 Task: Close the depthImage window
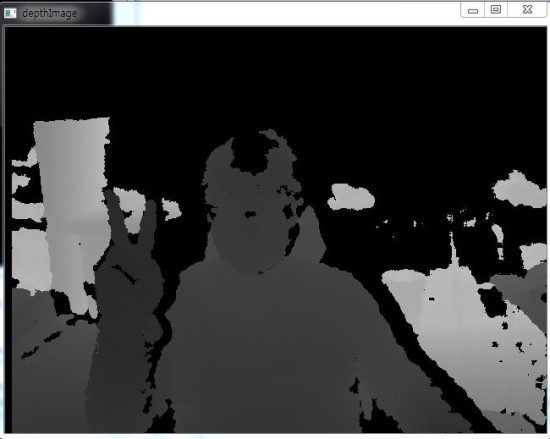527,9
